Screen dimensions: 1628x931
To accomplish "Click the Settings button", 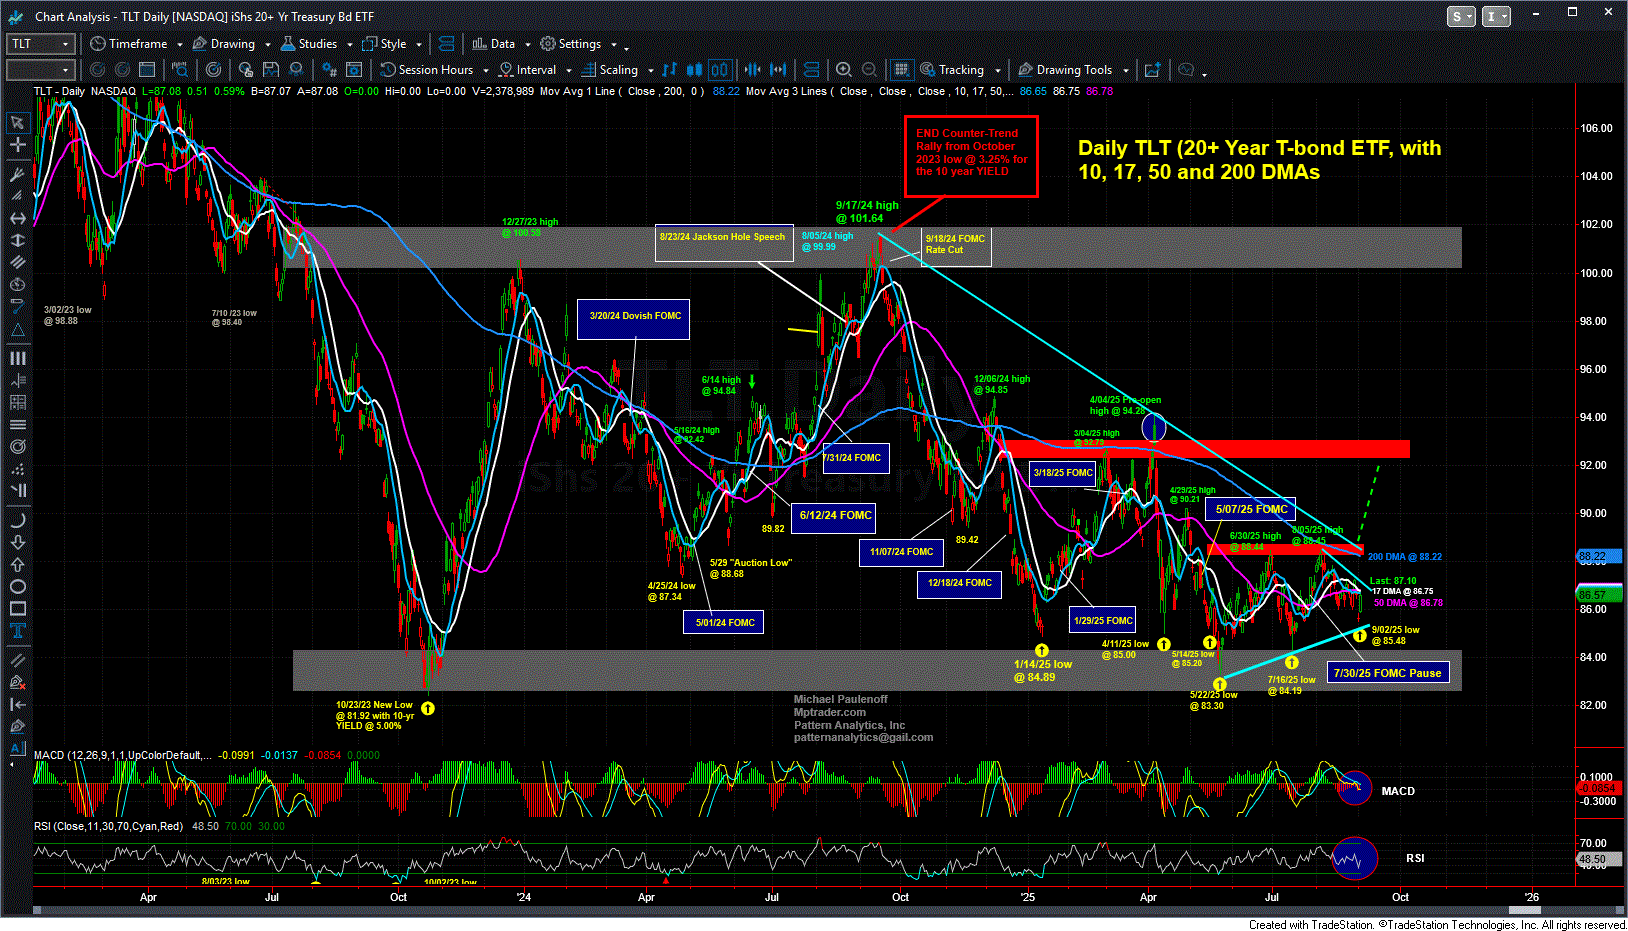I will coord(579,44).
